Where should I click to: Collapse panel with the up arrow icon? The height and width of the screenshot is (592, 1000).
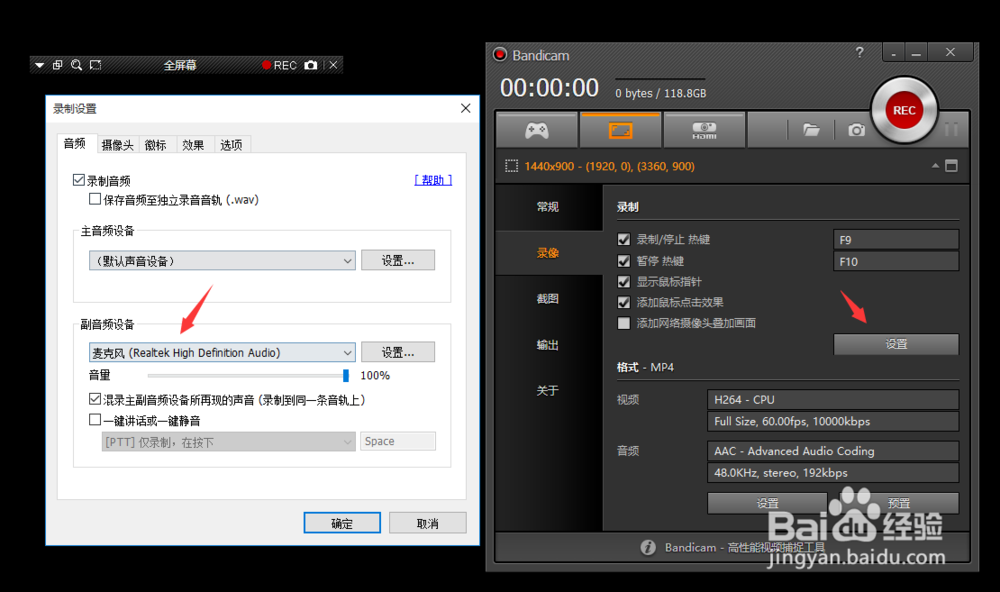(x=935, y=166)
